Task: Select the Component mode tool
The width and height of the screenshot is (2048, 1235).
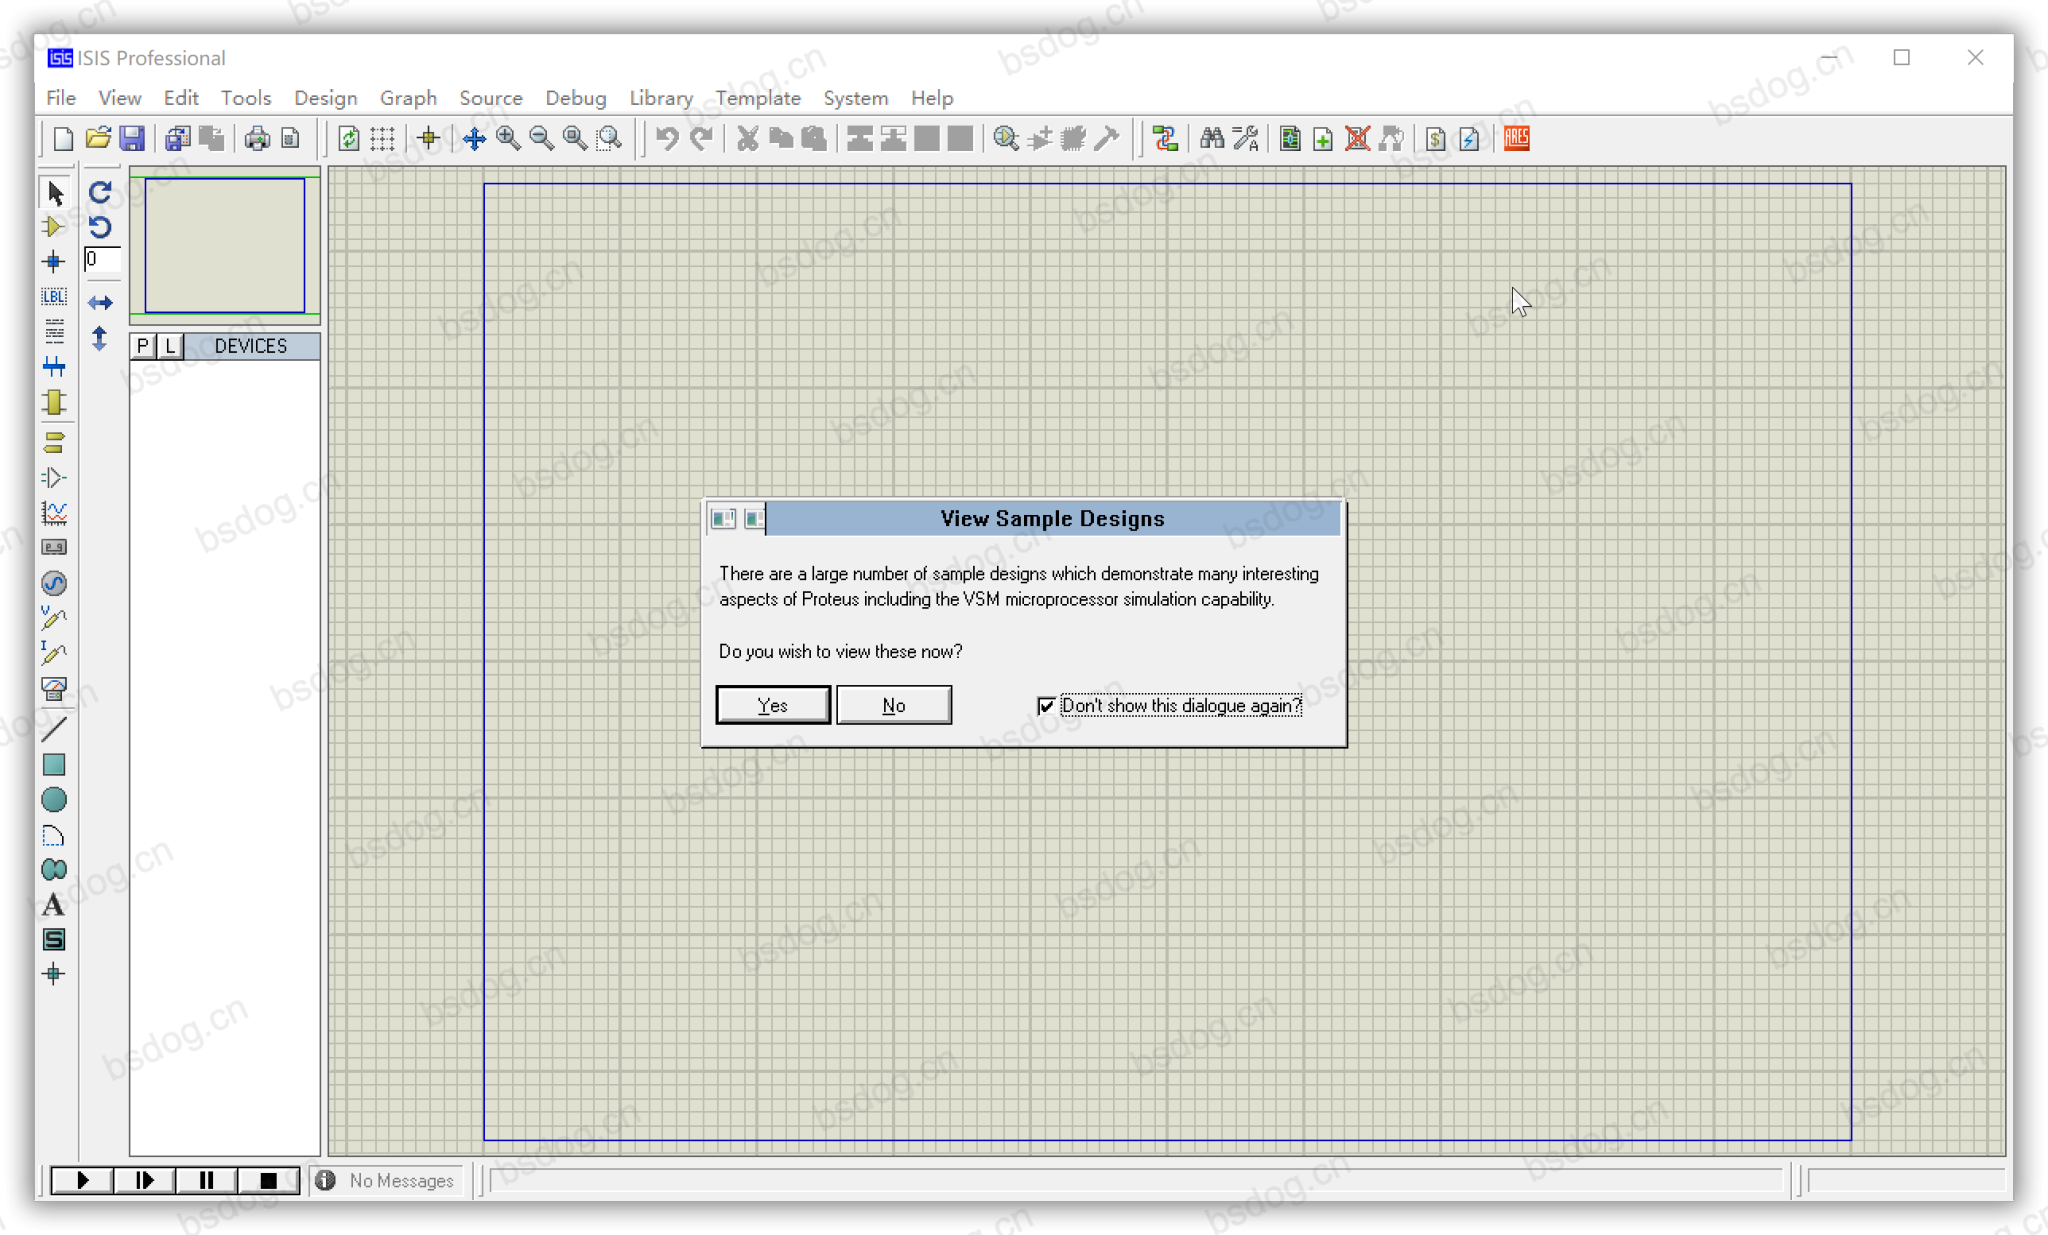Action: click(x=54, y=227)
